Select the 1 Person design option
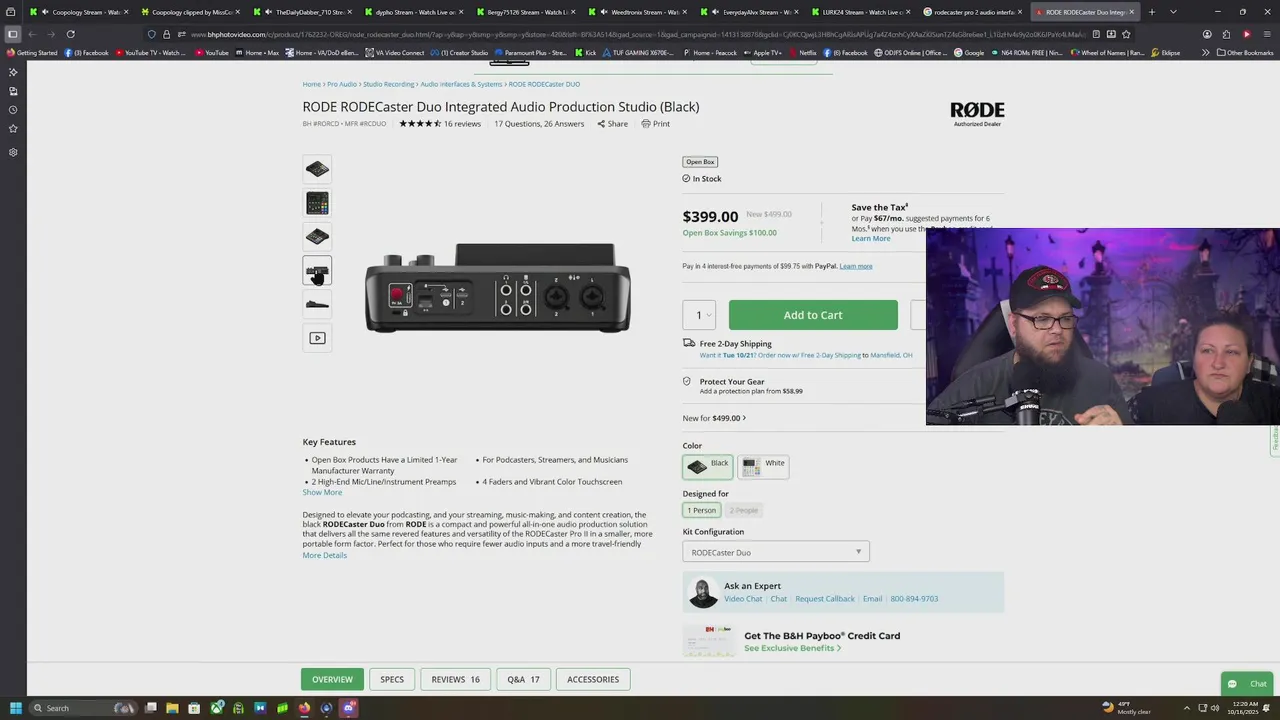The width and height of the screenshot is (1280, 720). tap(701, 510)
